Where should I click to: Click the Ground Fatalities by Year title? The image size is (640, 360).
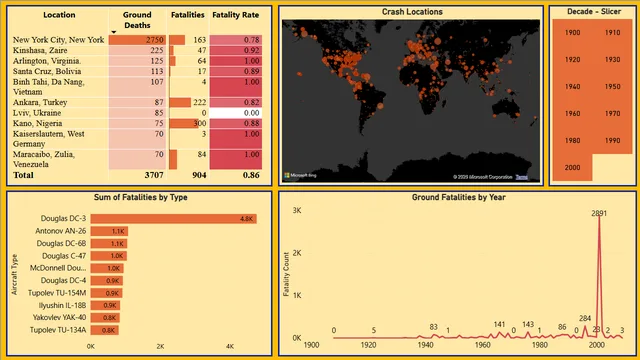(x=458, y=197)
